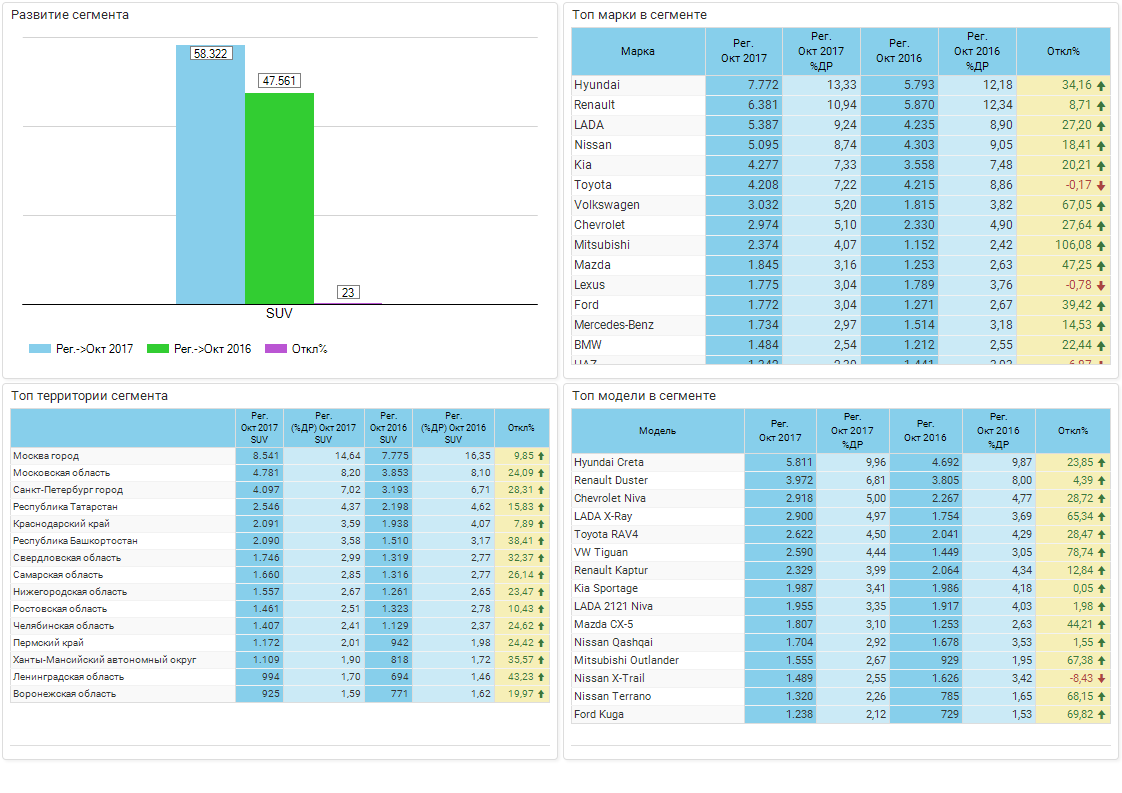The height and width of the screenshot is (793, 1122).
Task: Click the up arrow in LADA X-Ray row
Action: [1101, 517]
